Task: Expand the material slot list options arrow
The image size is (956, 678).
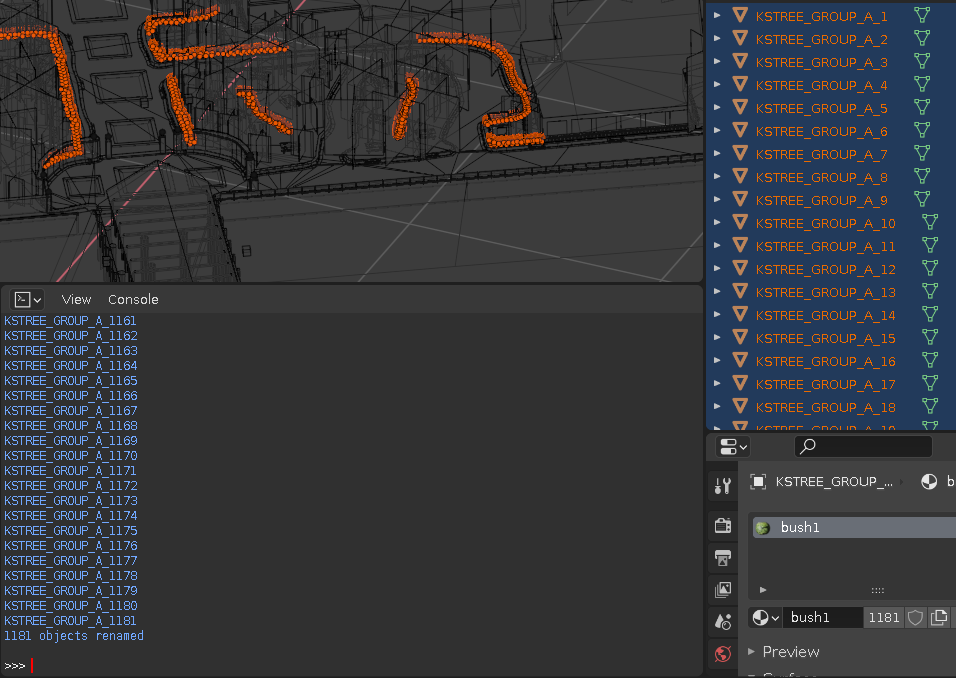Action: click(x=763, y=590)
